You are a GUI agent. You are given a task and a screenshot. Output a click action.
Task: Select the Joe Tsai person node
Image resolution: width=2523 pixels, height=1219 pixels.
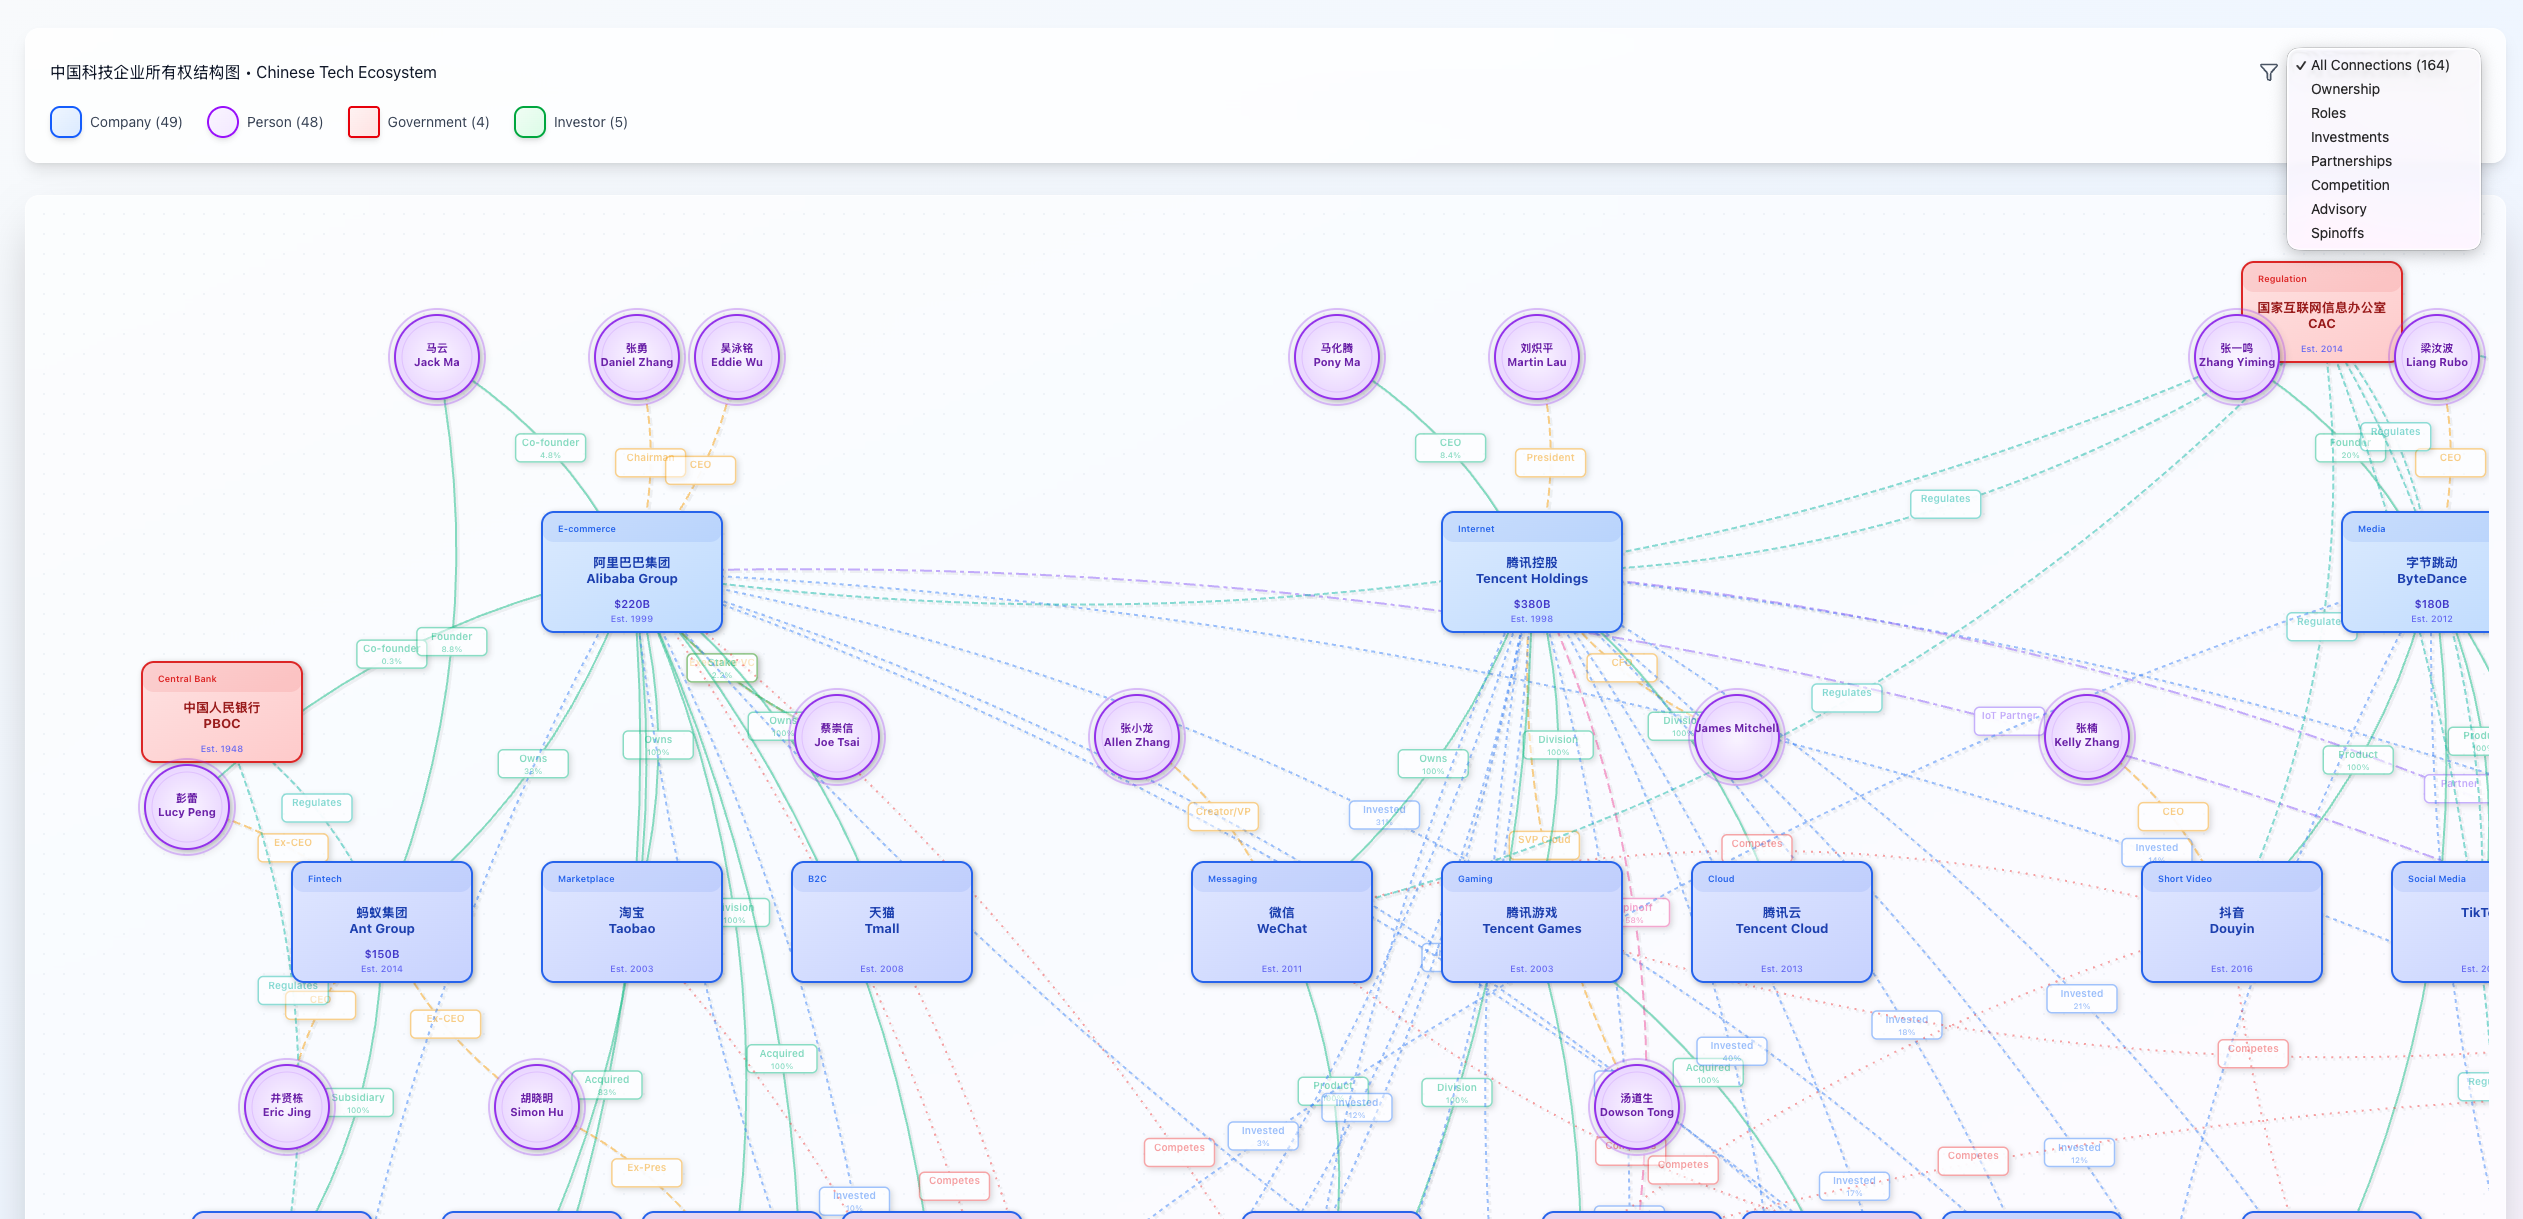[x=837, y=736]
